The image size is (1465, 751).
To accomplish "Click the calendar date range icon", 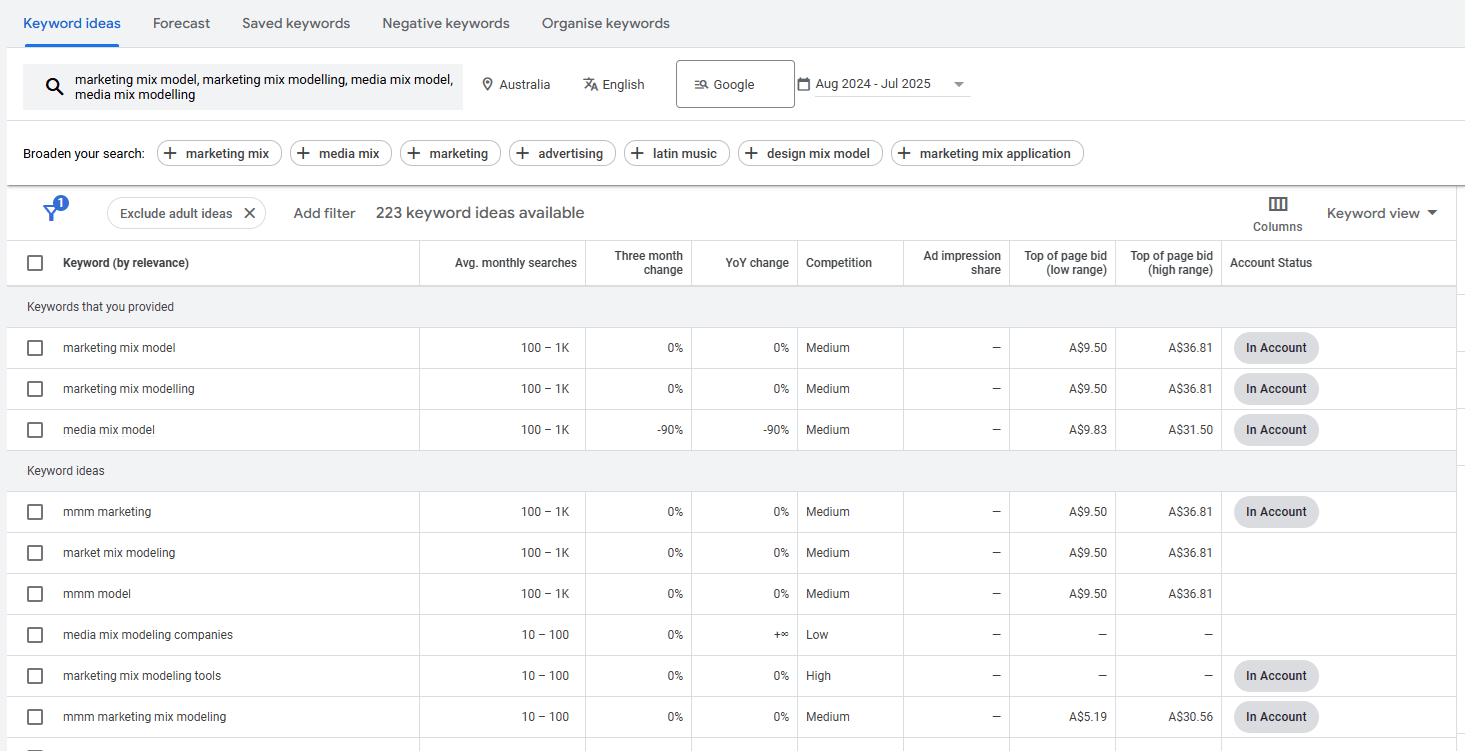I will [803, 84].
